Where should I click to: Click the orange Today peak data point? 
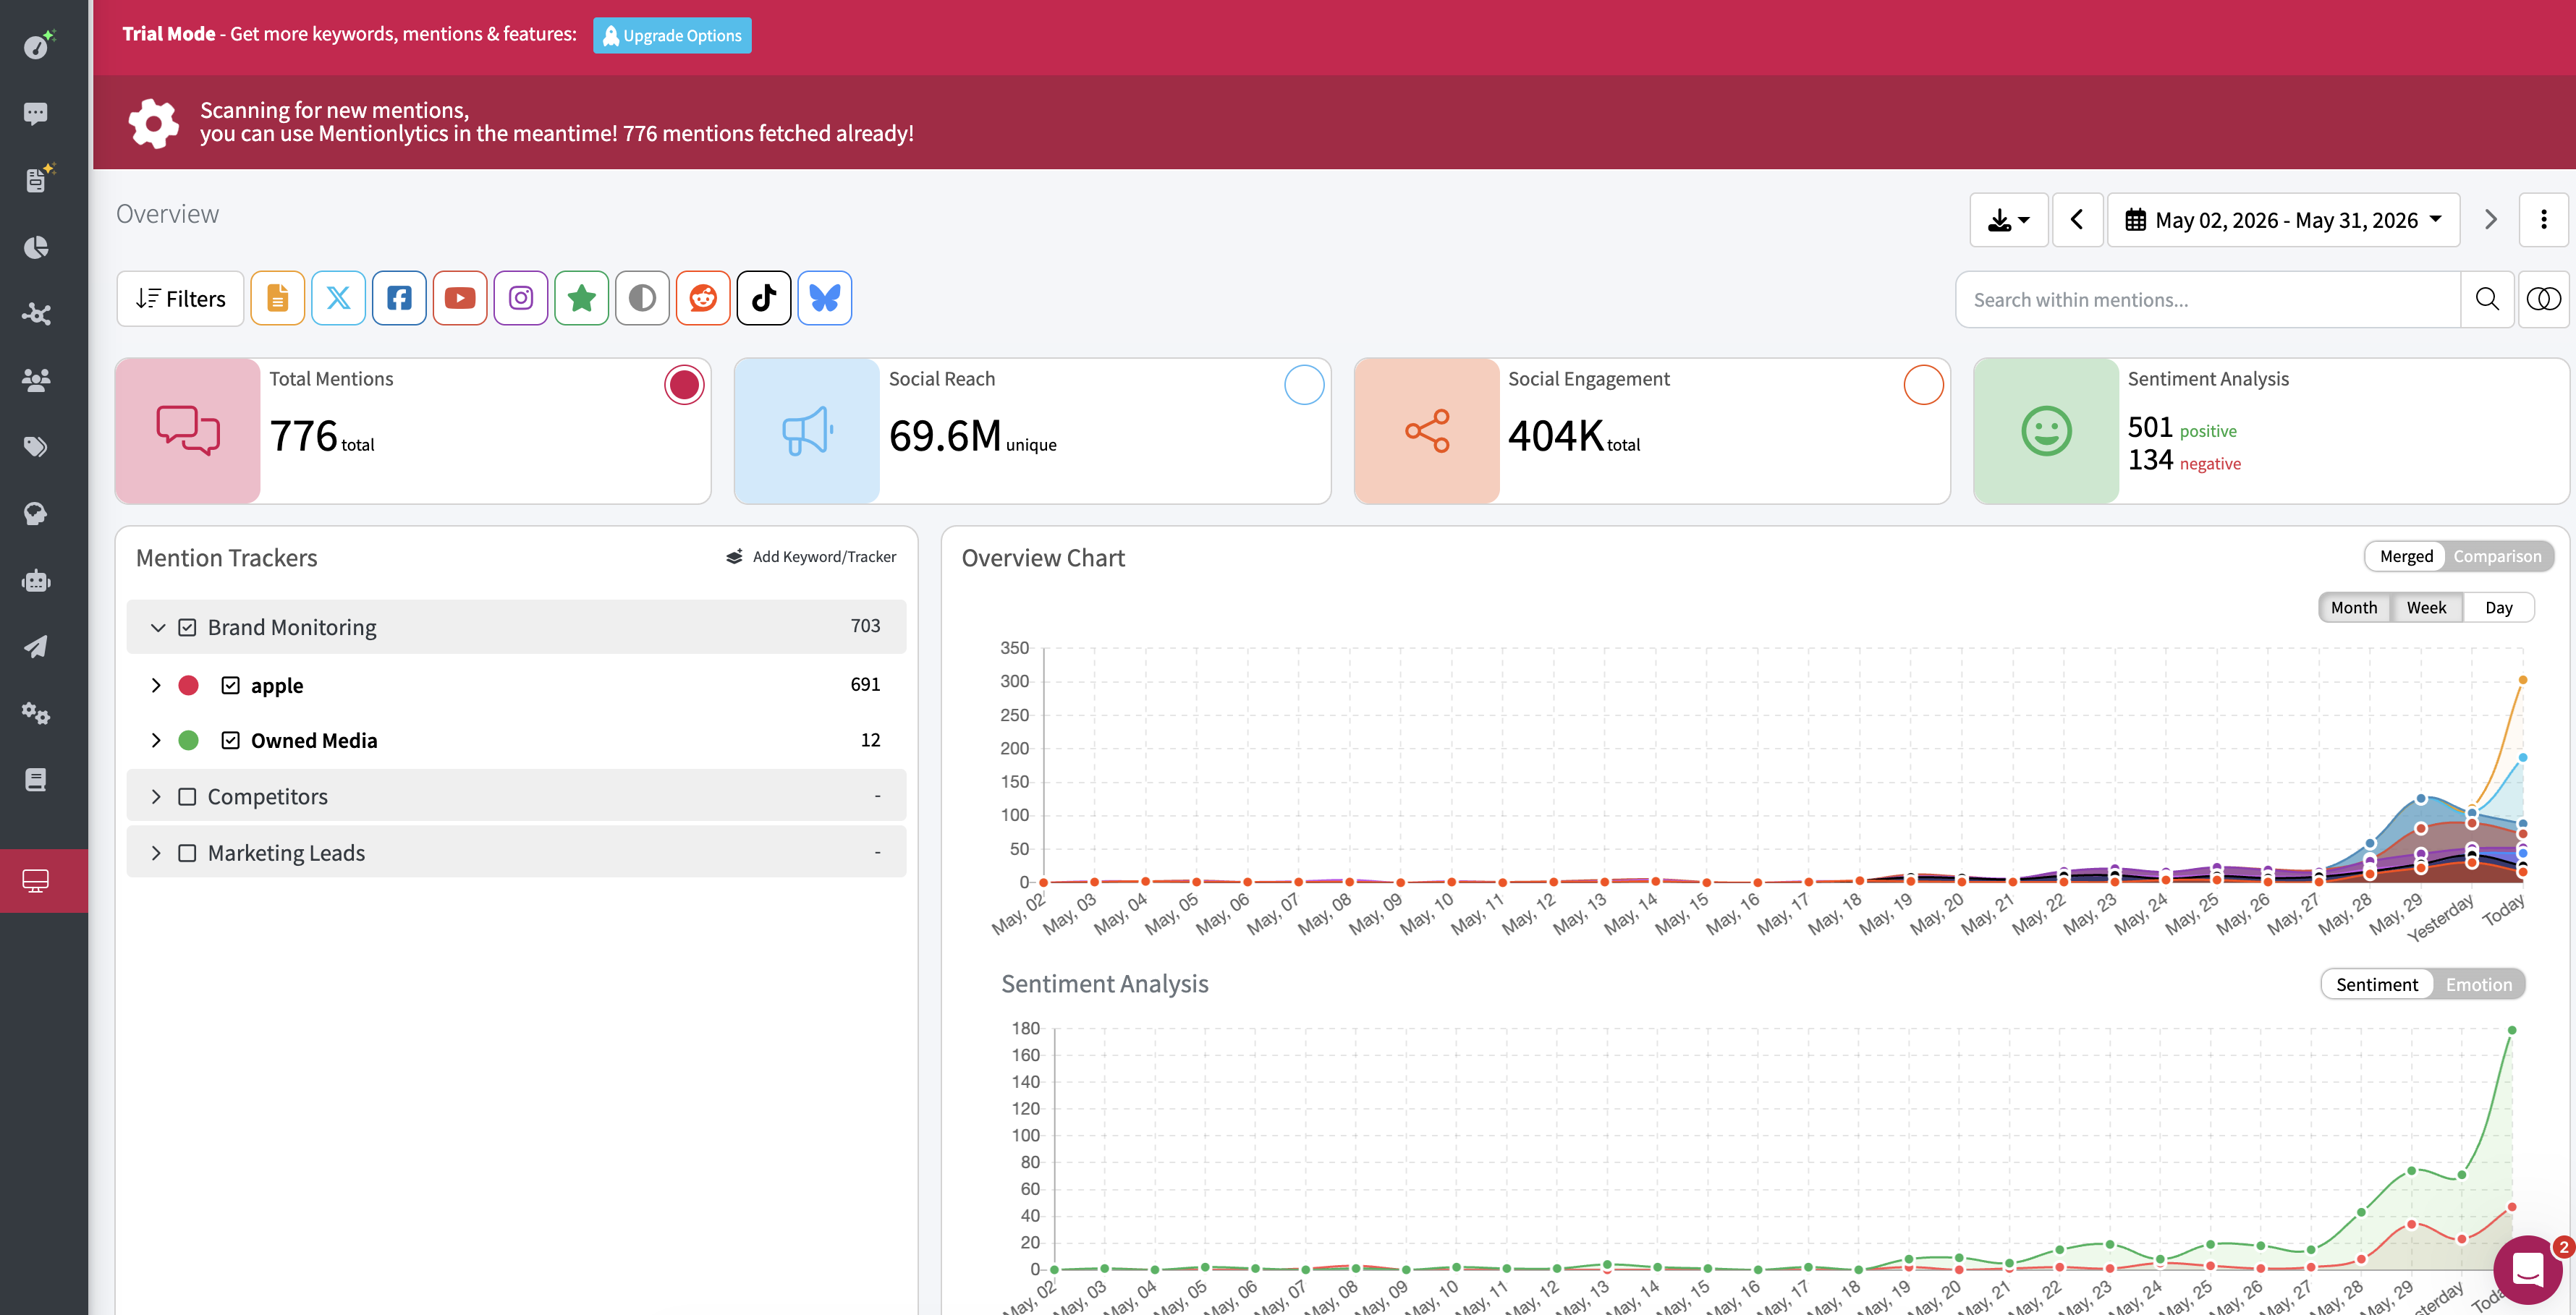[2522, 680]
